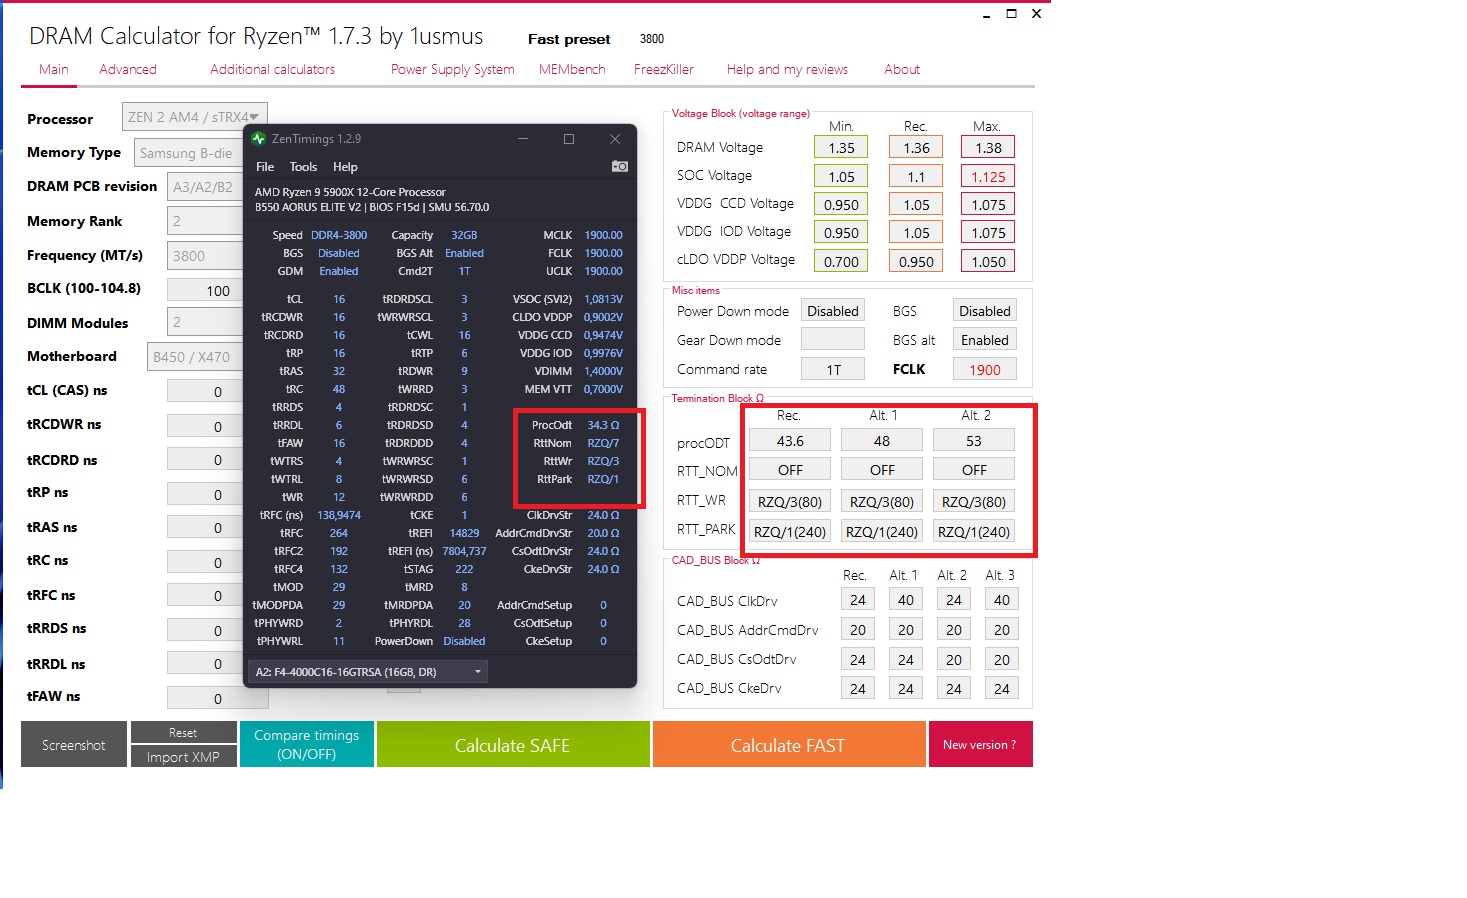Click the DRAM Voltage Max. value 1.38
This screenshot has height=898, width=1467.
point(988,147)
